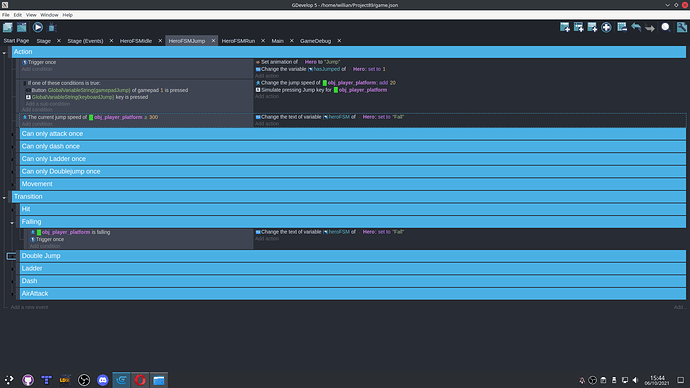Collapse the Action event group
Image resolution: width=690 pixels, height=388 pixels.
coord(4,53)
